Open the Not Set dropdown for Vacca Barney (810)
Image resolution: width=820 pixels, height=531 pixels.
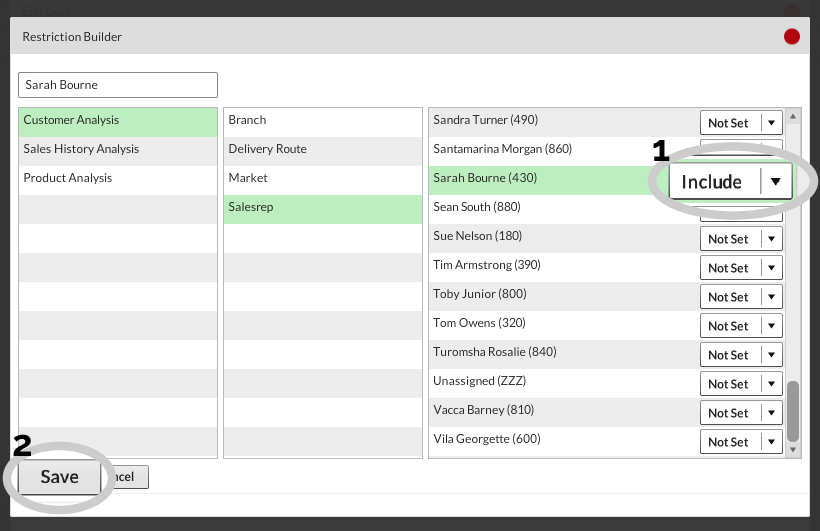741,413
